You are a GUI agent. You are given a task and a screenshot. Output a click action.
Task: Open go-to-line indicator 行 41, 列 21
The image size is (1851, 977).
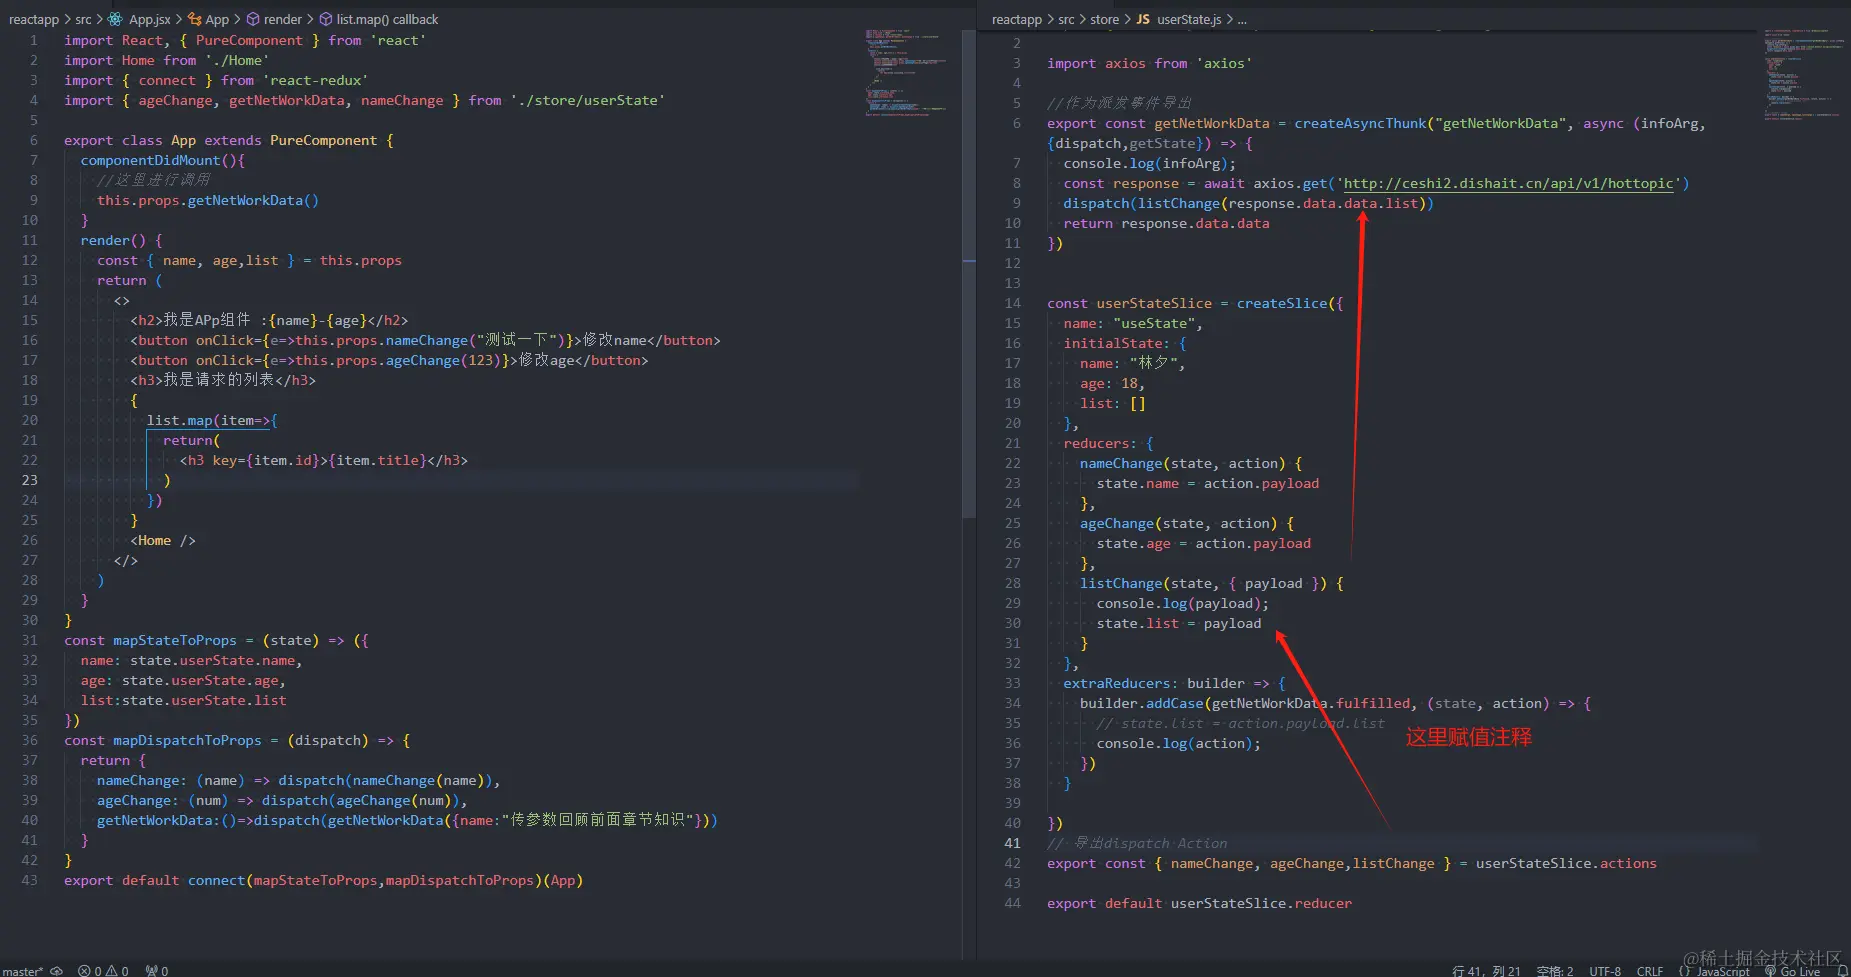point(1486,971)
